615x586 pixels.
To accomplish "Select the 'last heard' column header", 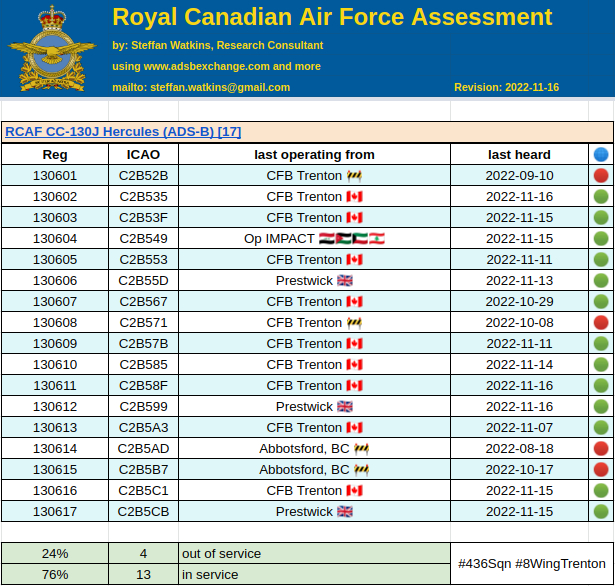I will pyautogui.click(x=519, y=155).
